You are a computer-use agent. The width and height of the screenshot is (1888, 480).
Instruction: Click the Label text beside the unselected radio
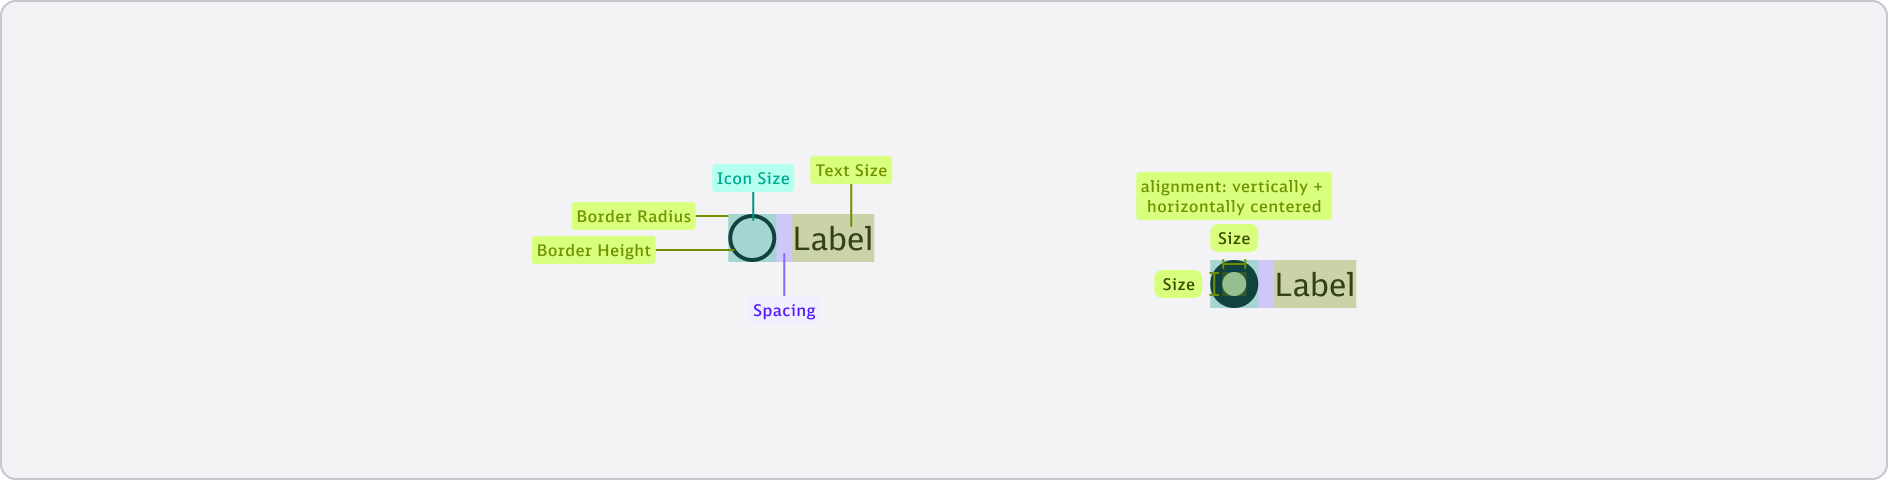(833, 239)
